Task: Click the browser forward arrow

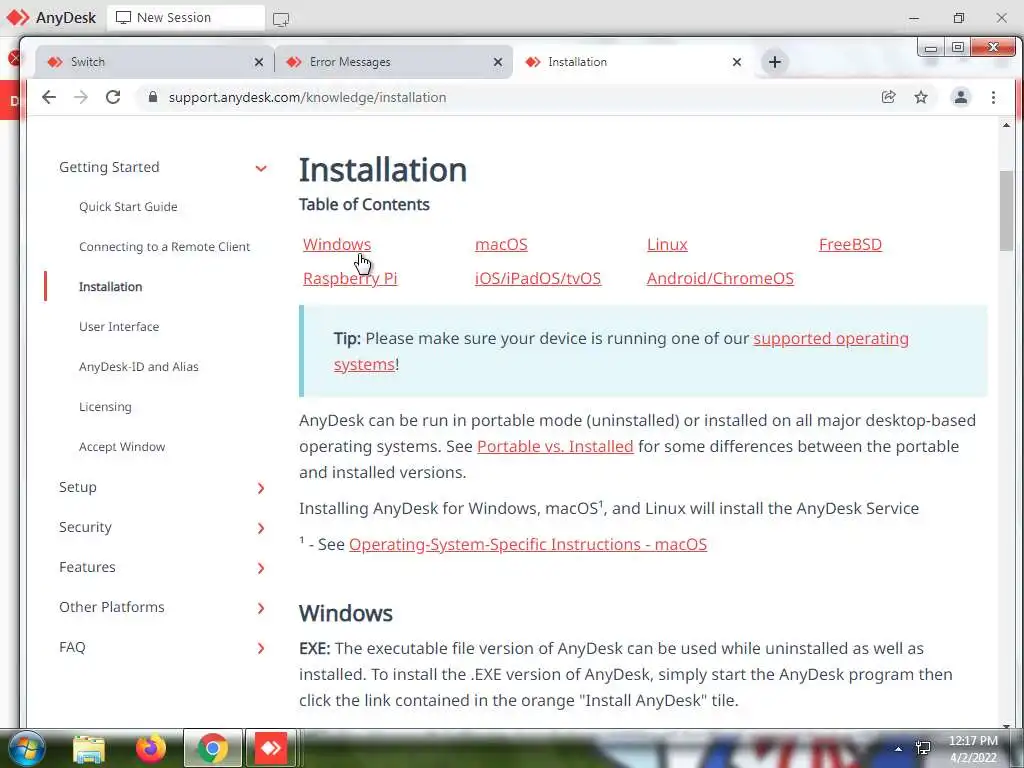Action: pyautogui.click(x=81, y=97)
